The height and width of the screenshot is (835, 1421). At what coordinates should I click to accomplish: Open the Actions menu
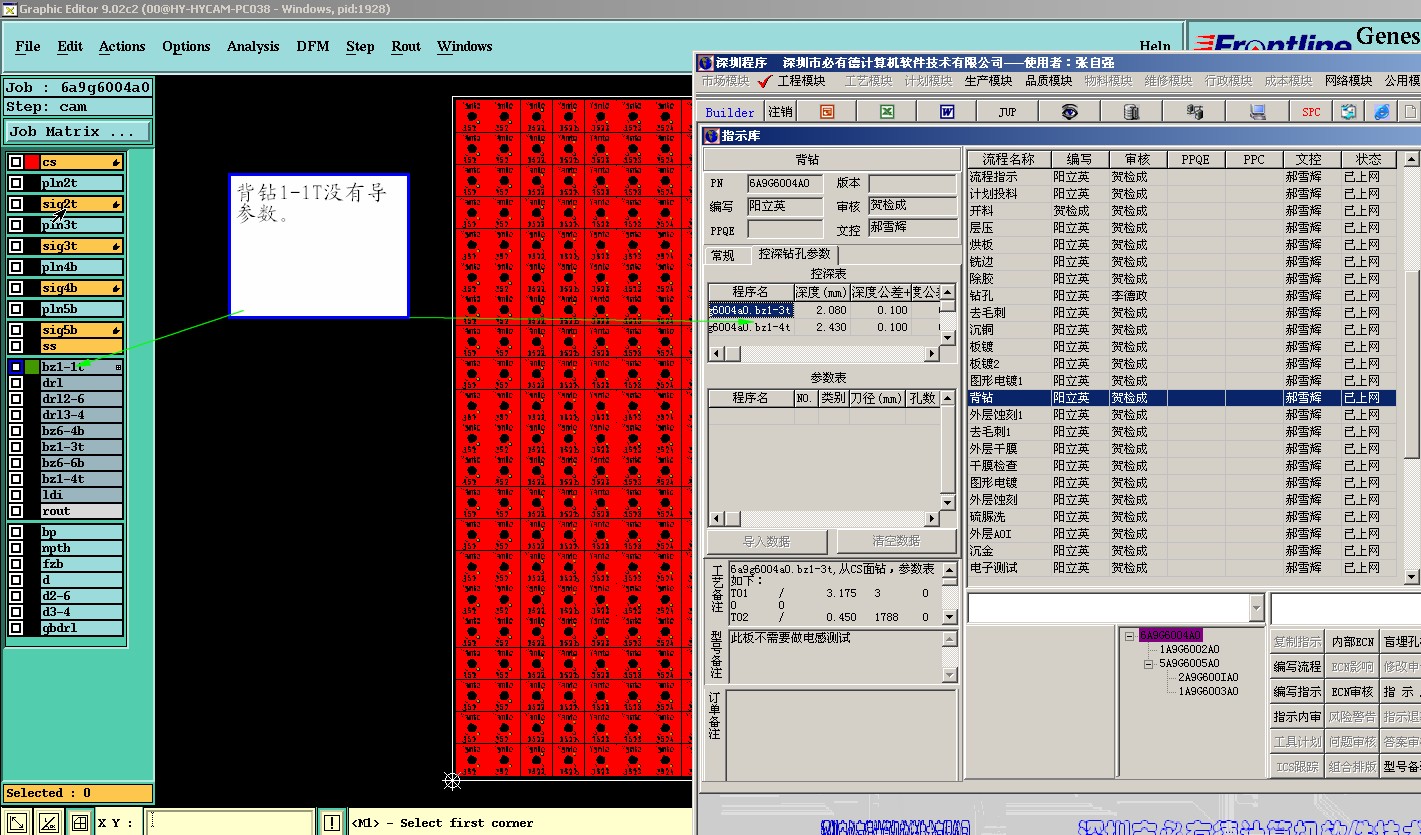(x=122, y=46)
